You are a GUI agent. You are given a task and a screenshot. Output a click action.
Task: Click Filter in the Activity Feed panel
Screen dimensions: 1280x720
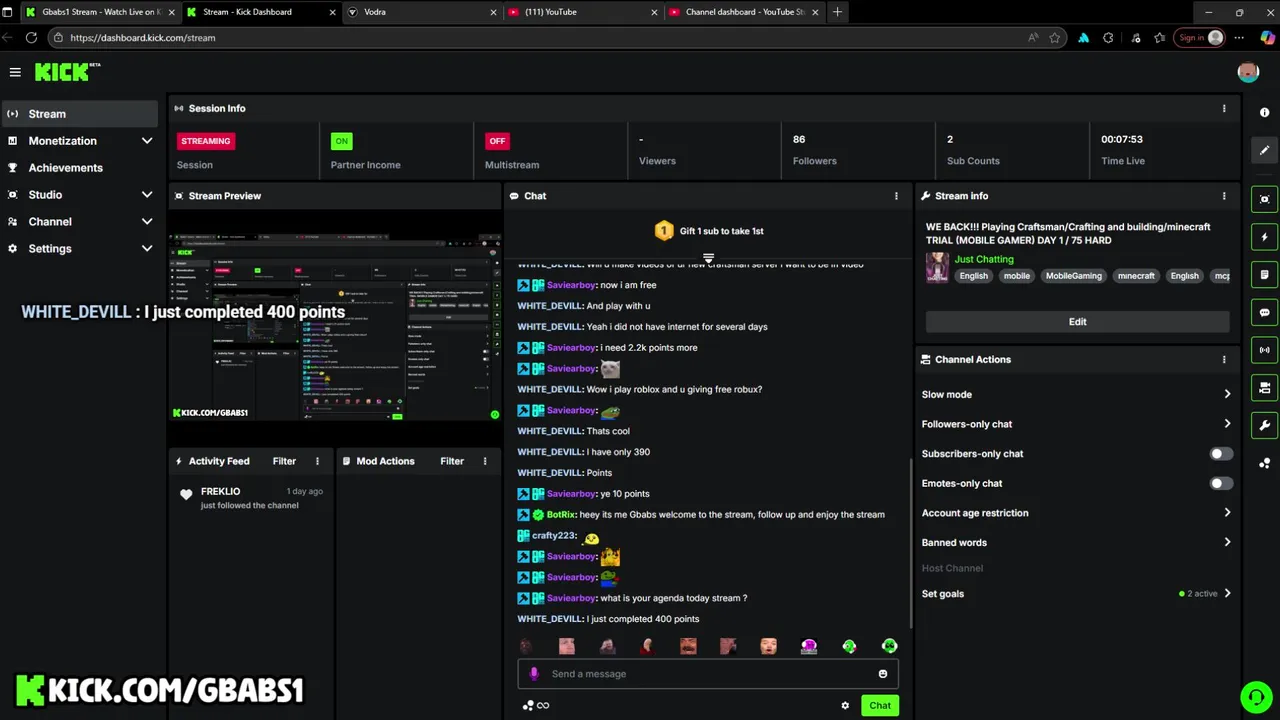pyautogui.click(x=284, y=461)
